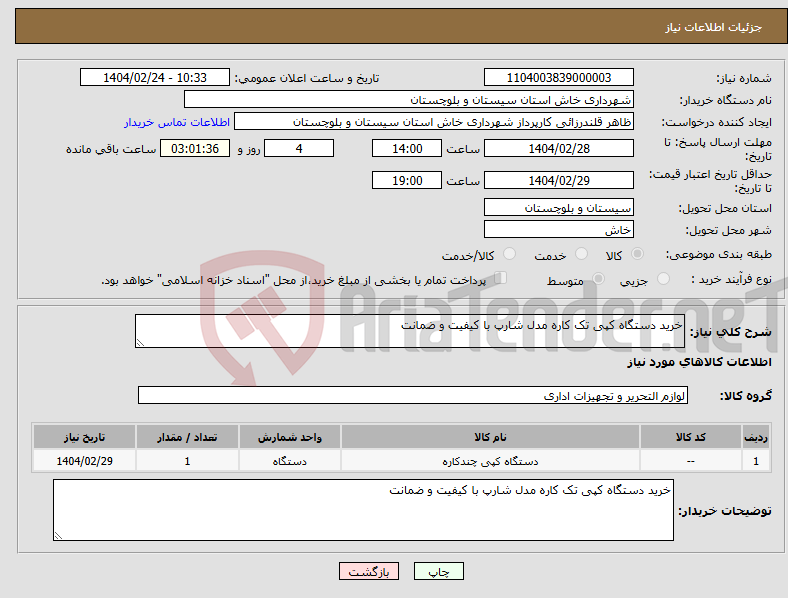Click the ردیف column header
The height and width of the screenshot is (598, 788).
point(756,437)
